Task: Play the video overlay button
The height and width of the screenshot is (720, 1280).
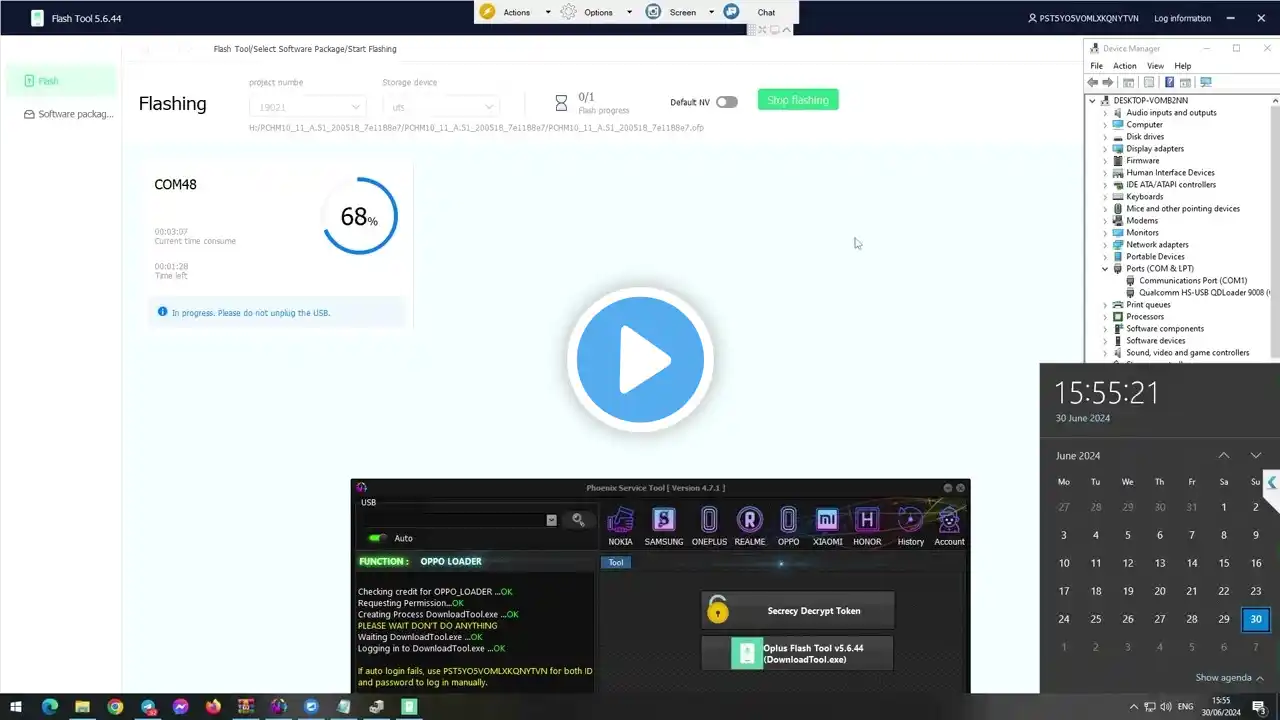Action: pos(640,360)
